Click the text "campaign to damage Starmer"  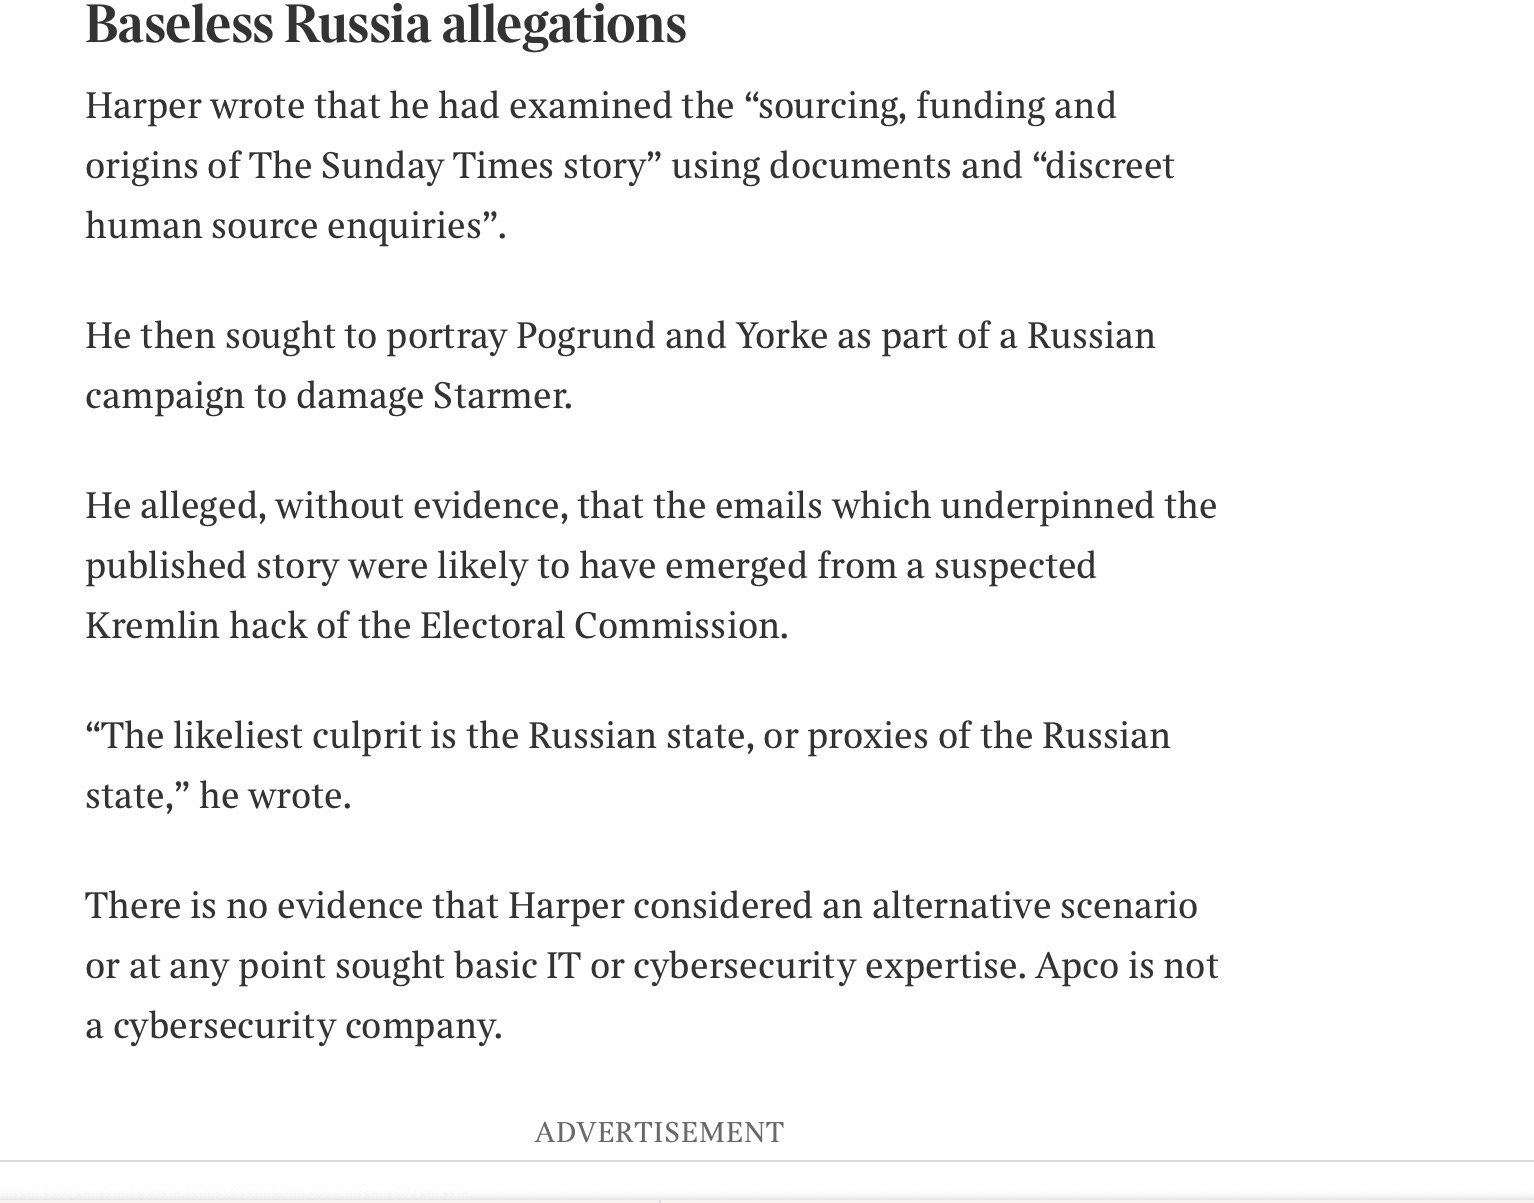click(x=327, y=395)
